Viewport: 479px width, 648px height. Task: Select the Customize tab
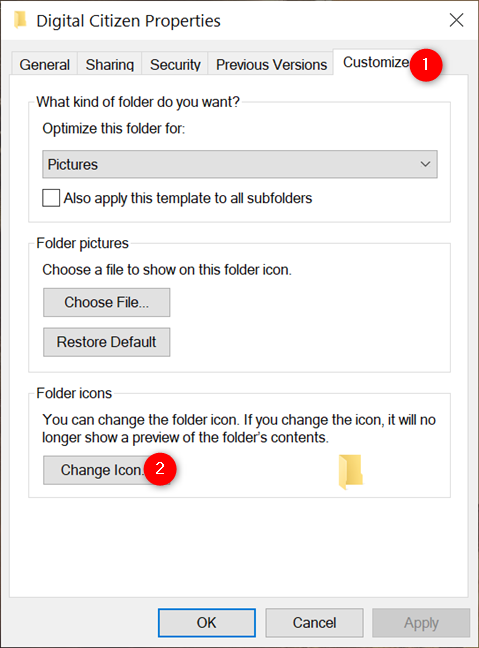(376, 62)
